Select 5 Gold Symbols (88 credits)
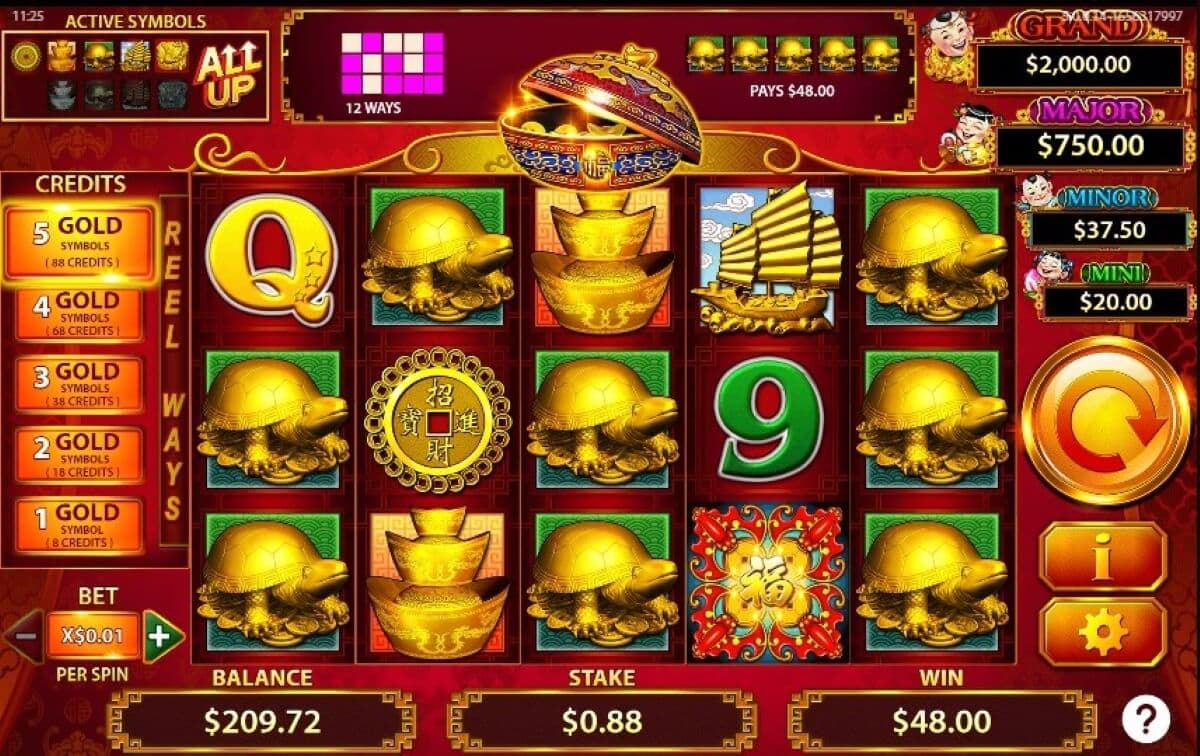Screen dimensions: 1200x756 click(x=78, y=244)
